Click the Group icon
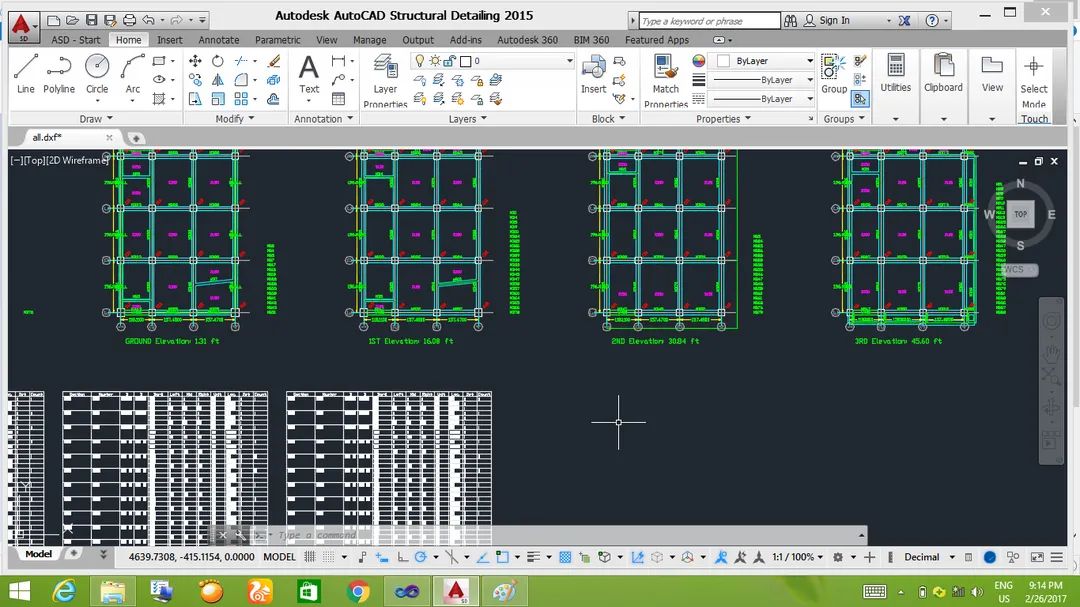The image size is (1080, 607). 833,74
